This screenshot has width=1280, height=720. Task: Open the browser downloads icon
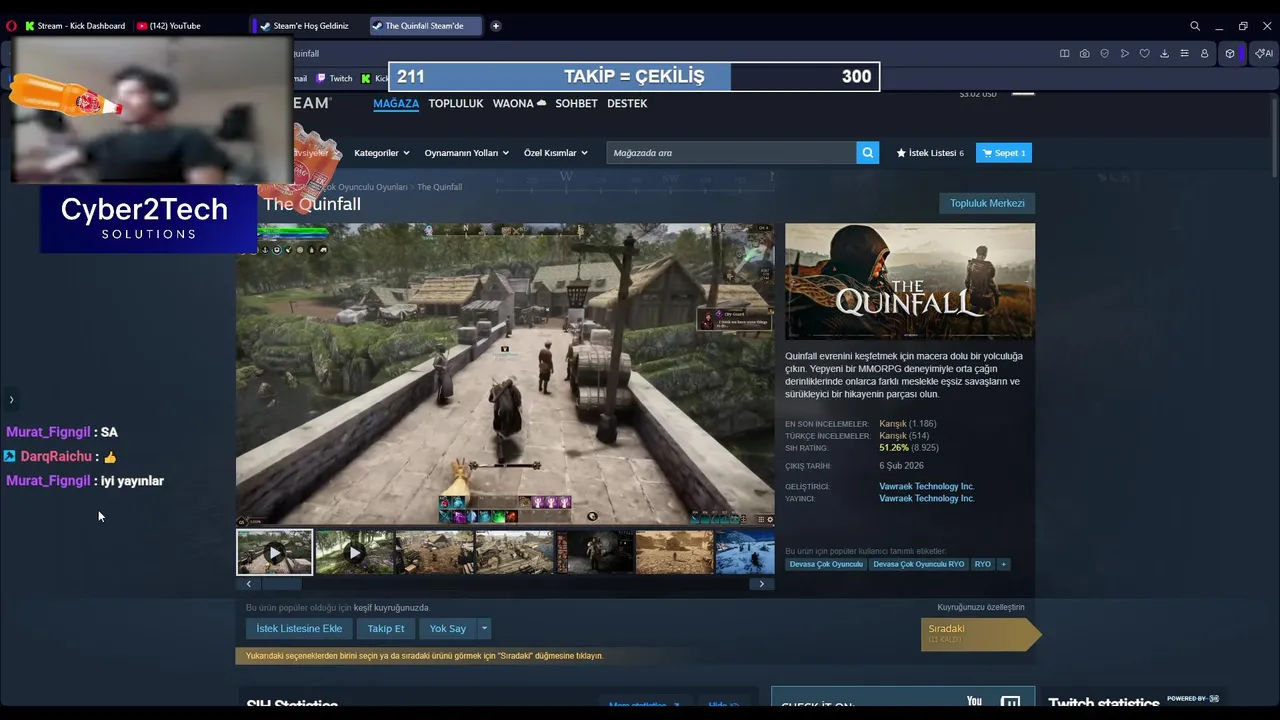(1164, 53)
